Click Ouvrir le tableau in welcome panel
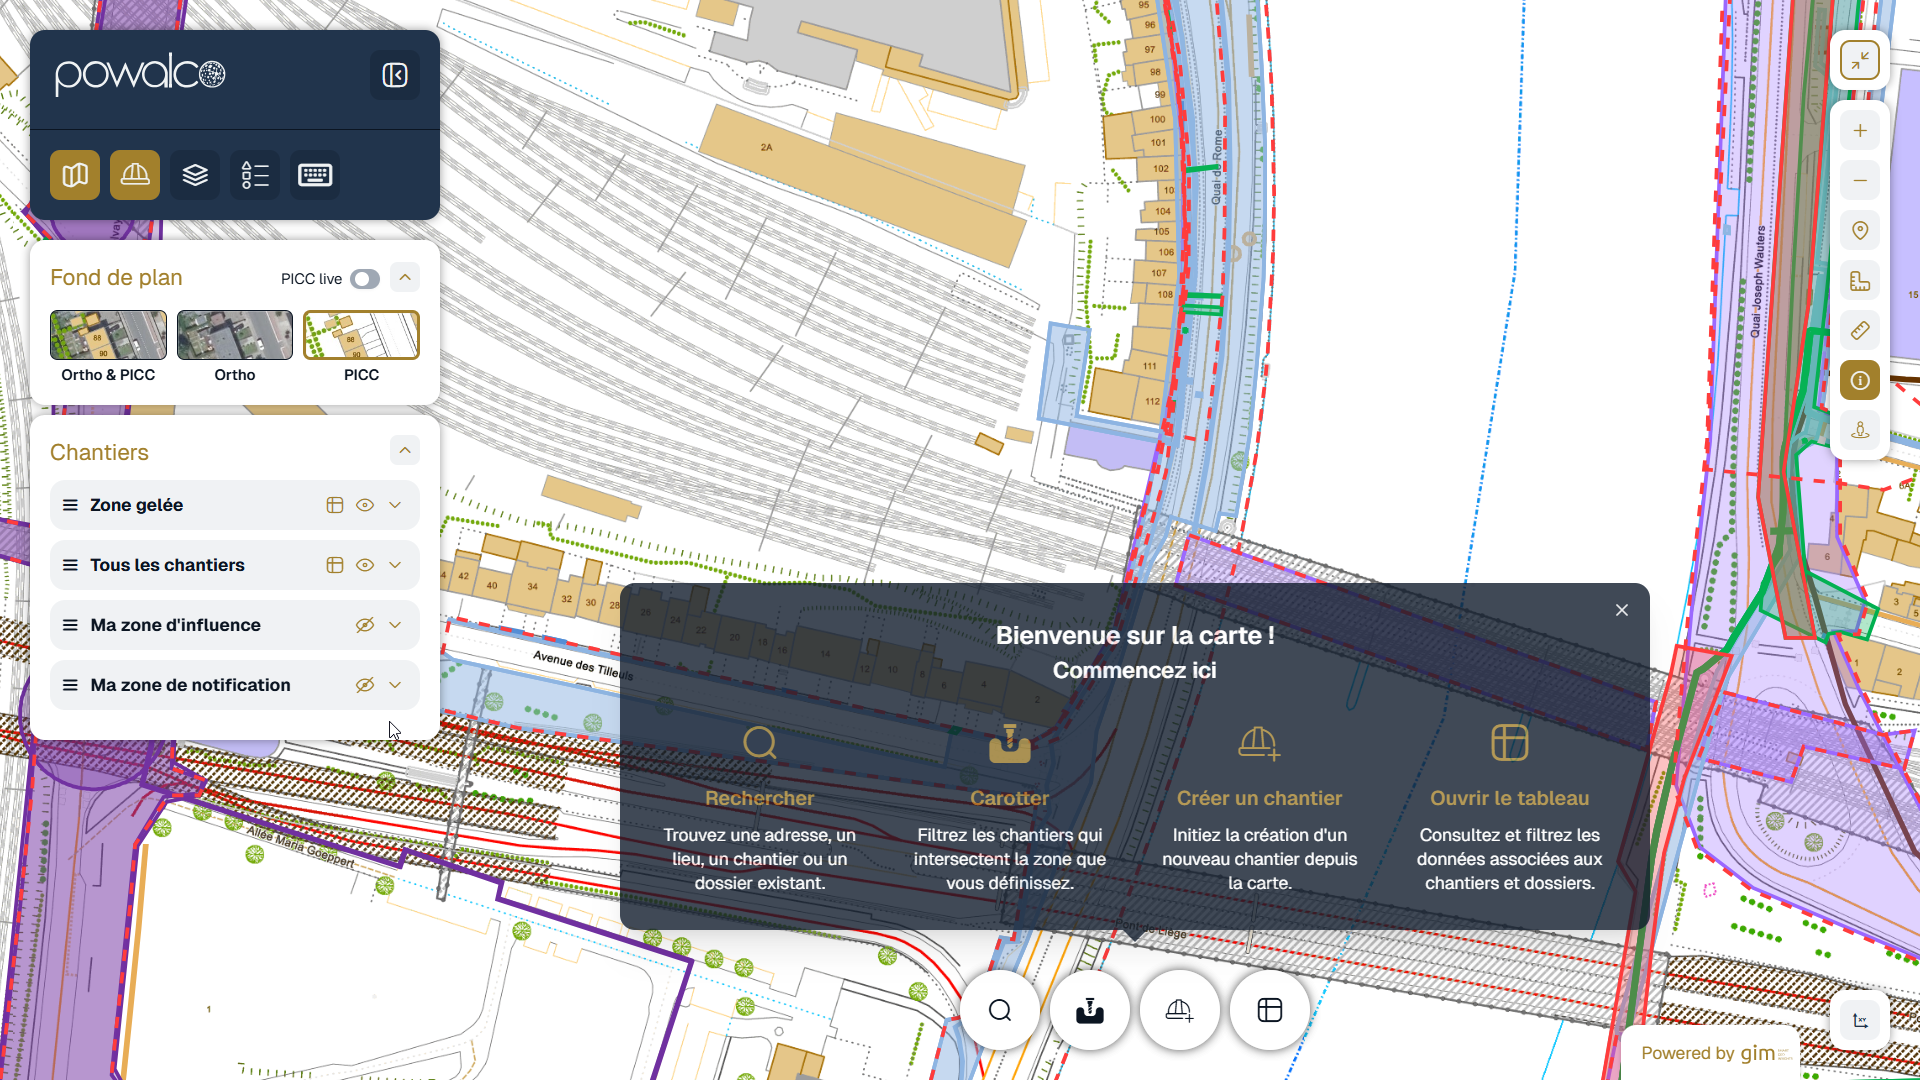 pos(1509,797)
